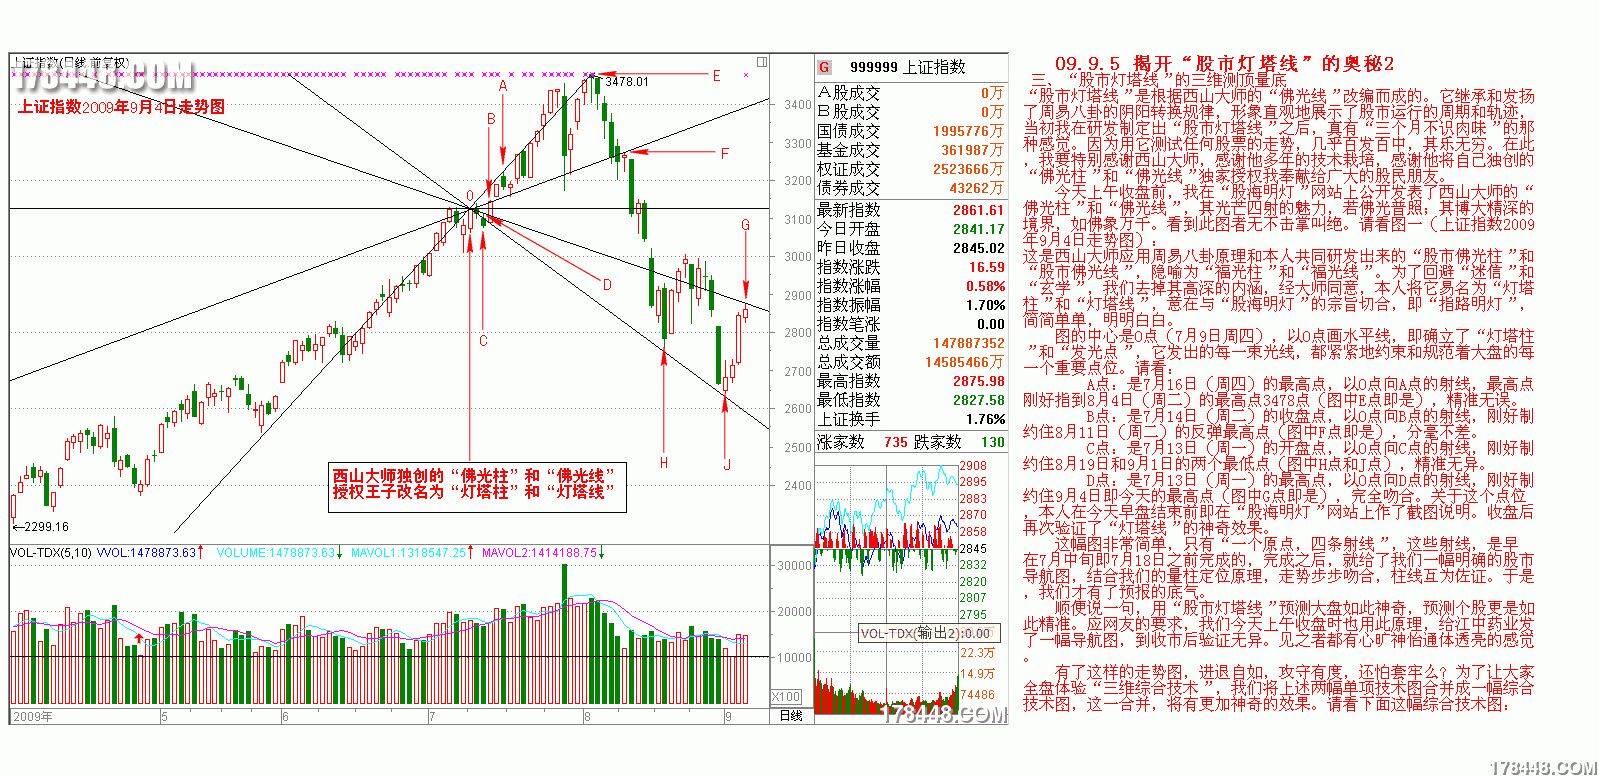The height and width of the screenshot is (777, 1599).
Task: Click the 2400 price axis label
Action: pos(798,486)
